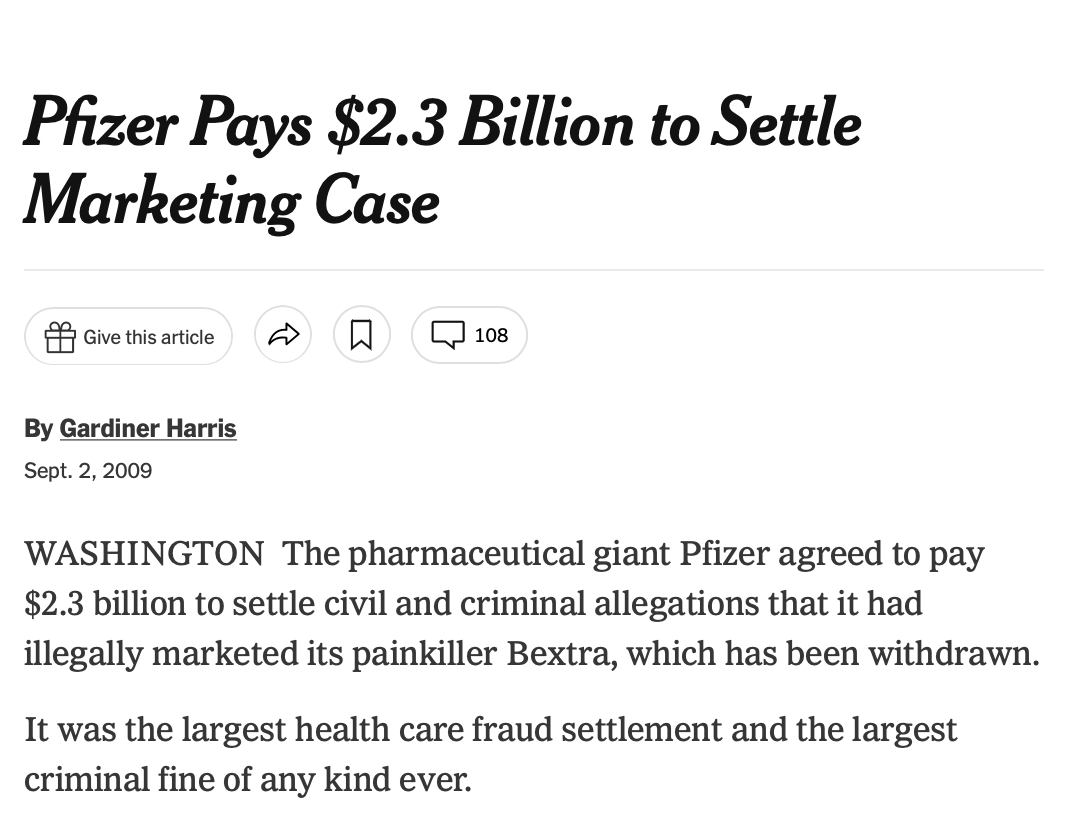
Task: Click the WASHINGTON dateline
Action: [144, 553]
